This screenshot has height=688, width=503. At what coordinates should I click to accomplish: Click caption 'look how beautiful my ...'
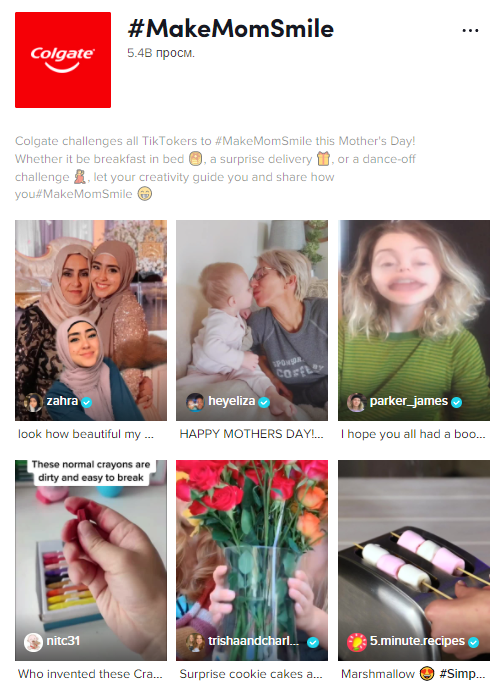[x=86, y=434]
